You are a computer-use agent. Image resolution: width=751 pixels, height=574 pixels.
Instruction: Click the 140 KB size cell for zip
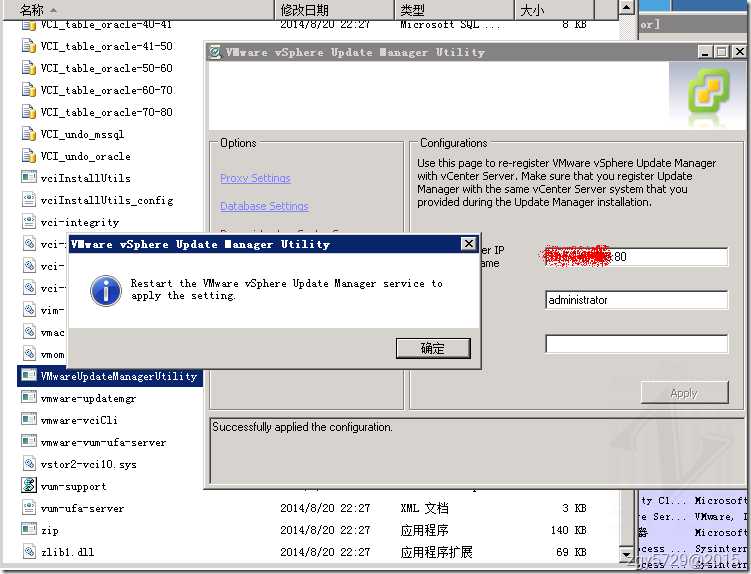point(569,530)
